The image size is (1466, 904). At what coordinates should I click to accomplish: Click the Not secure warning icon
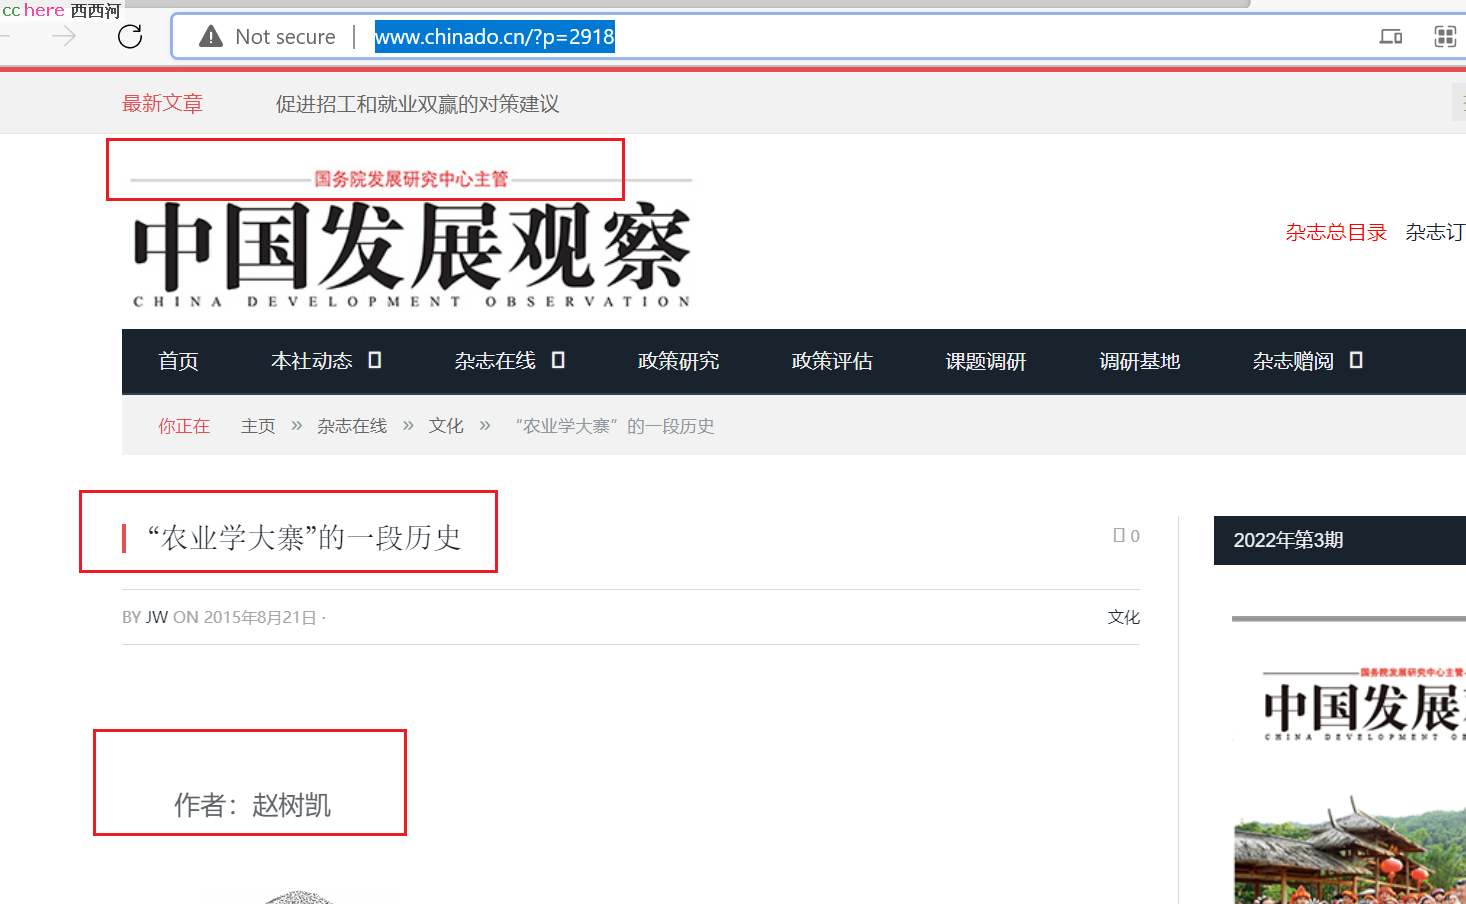tap(211, 37)
